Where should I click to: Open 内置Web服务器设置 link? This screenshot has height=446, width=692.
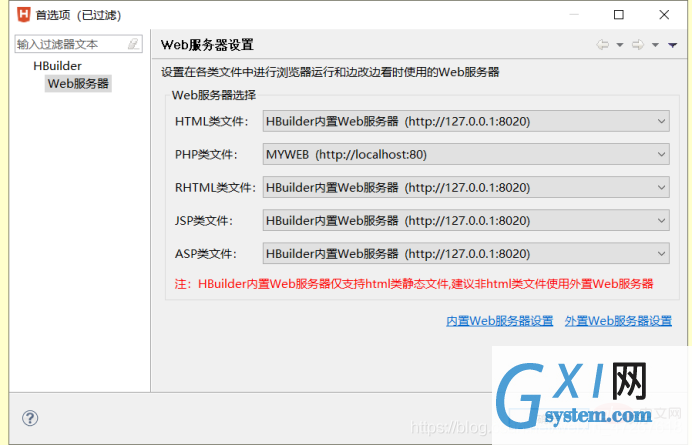[x=500, y=321]
